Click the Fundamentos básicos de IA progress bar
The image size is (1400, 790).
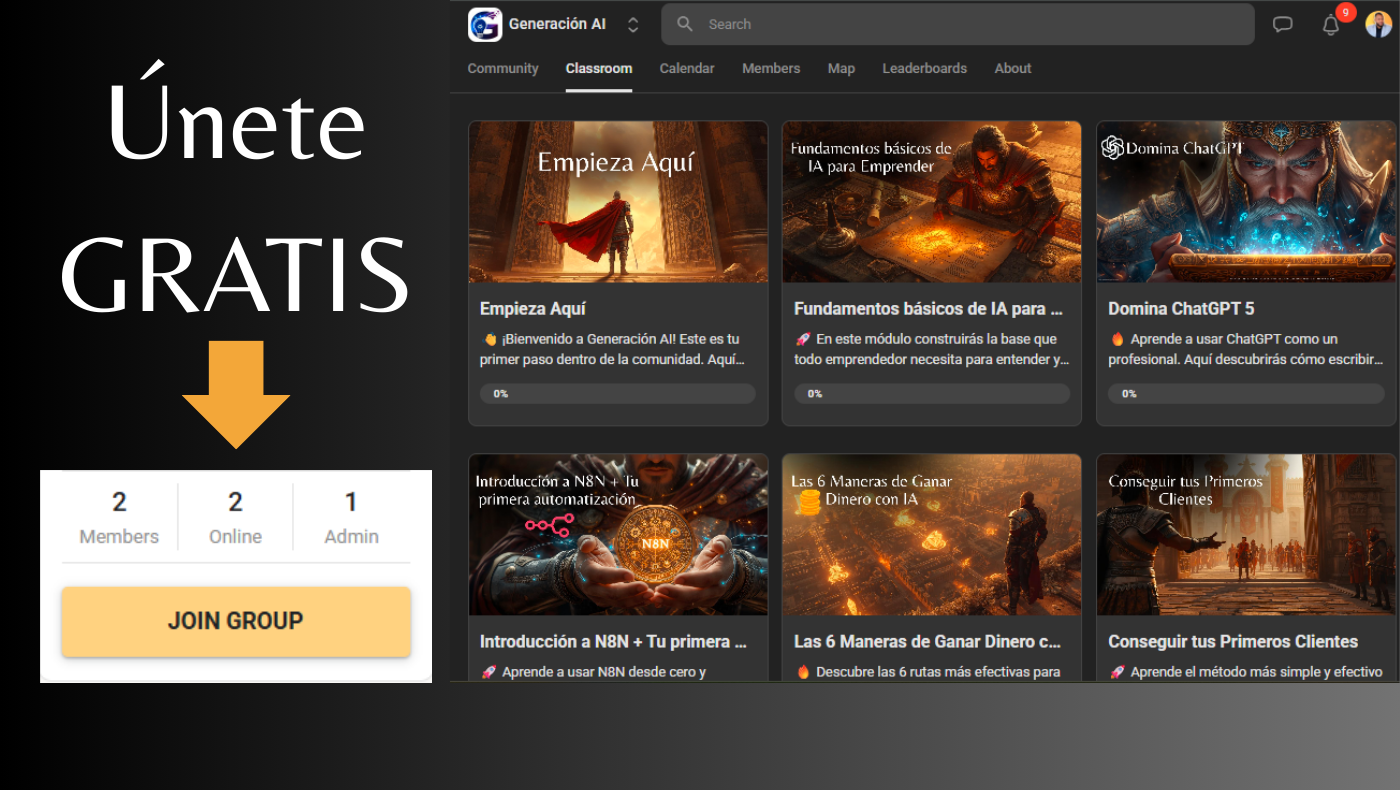pyautogui.click(x=931, y=394)
